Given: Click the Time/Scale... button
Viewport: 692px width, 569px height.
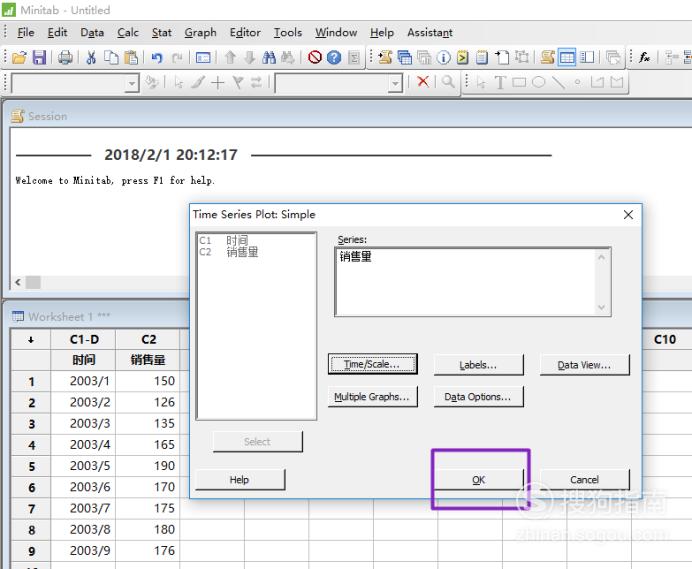Looking at the screenshot, I should click(372, 364).
